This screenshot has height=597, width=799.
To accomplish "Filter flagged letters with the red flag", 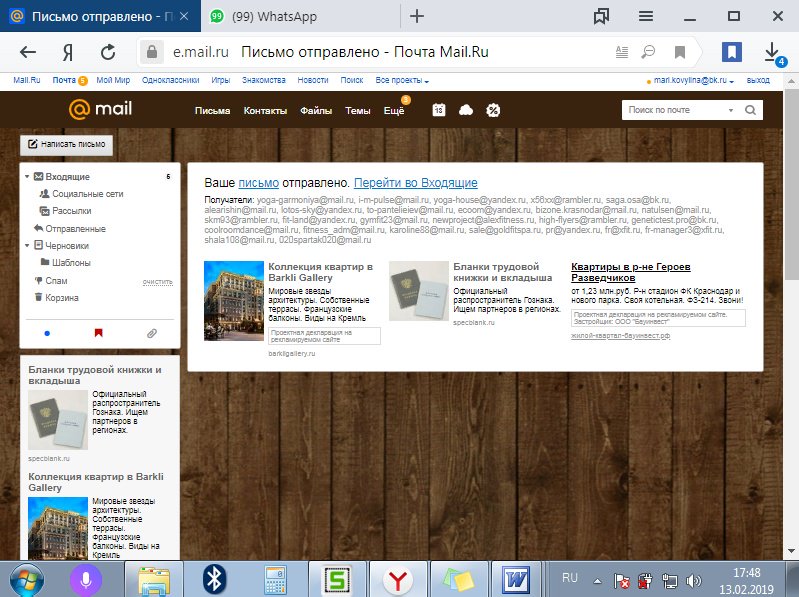I will coord(99,333).
